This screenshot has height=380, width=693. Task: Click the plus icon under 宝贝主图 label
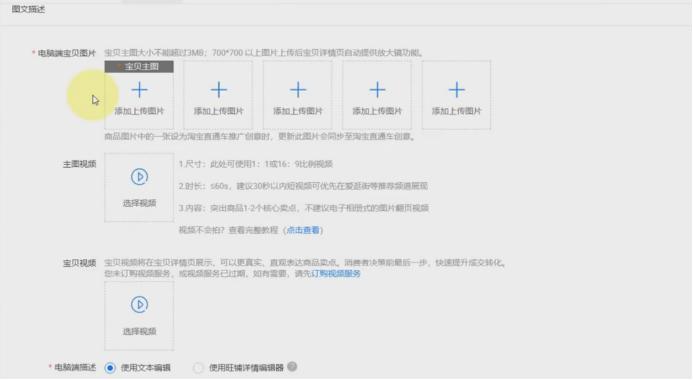[139, 90]
